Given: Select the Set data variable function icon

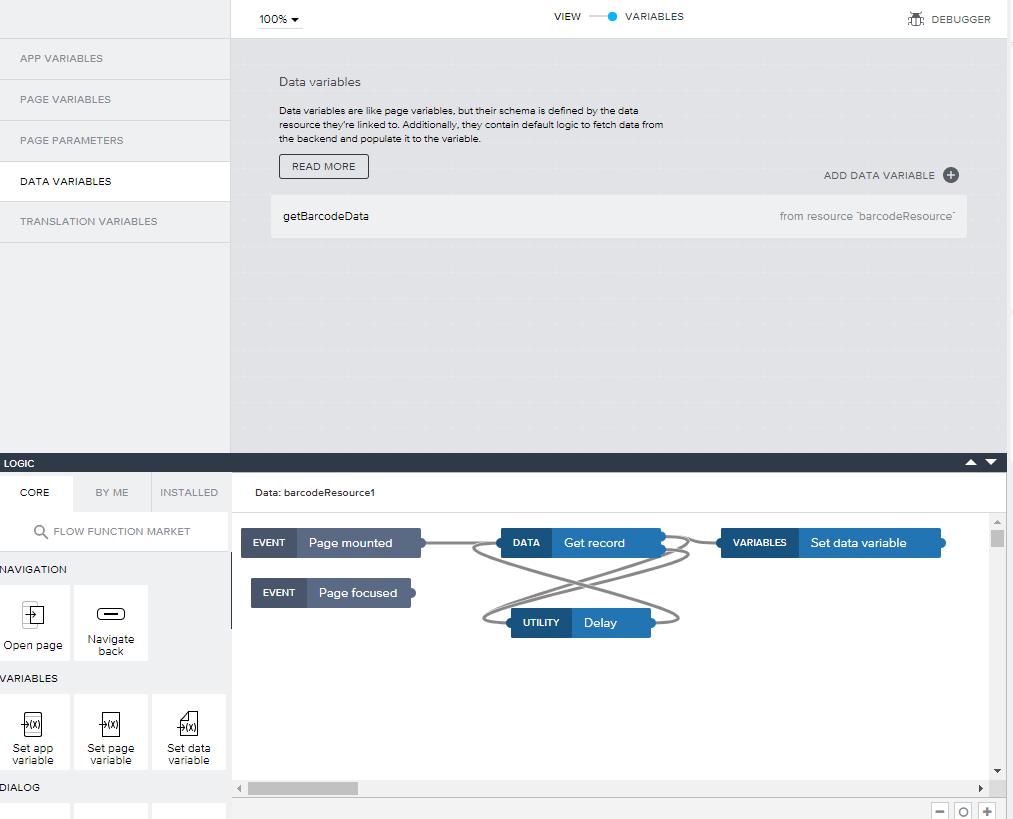Looking at the screenshot, I should pos(189,724).
